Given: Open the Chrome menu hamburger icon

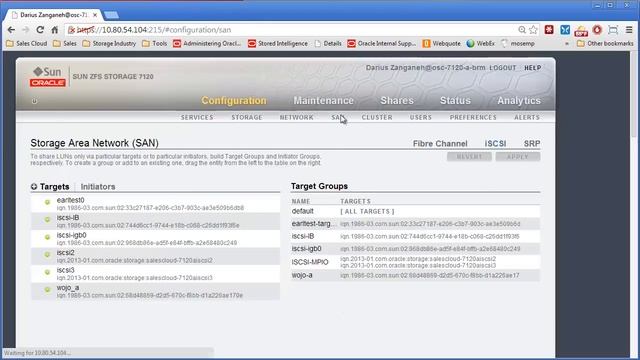Looking at the screenshot, I should [x=629, y=30].
